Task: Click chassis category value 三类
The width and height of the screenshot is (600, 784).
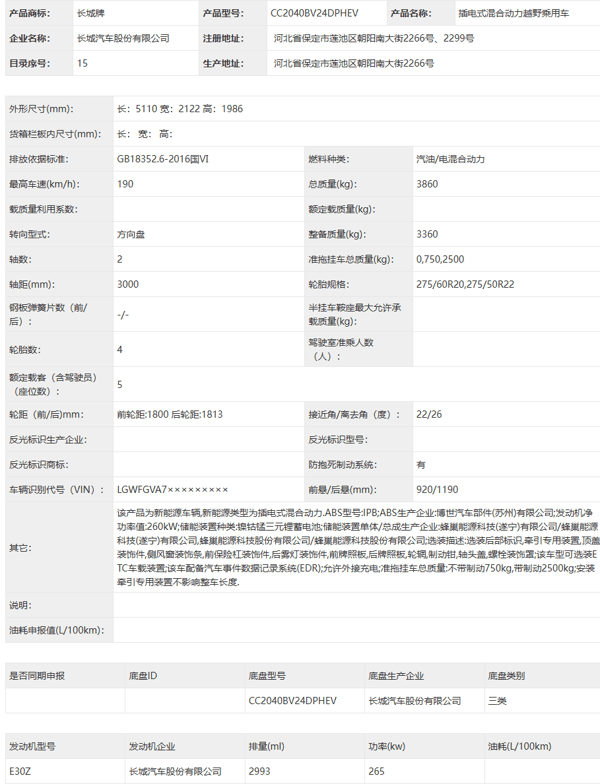Action: click(497, 701)
